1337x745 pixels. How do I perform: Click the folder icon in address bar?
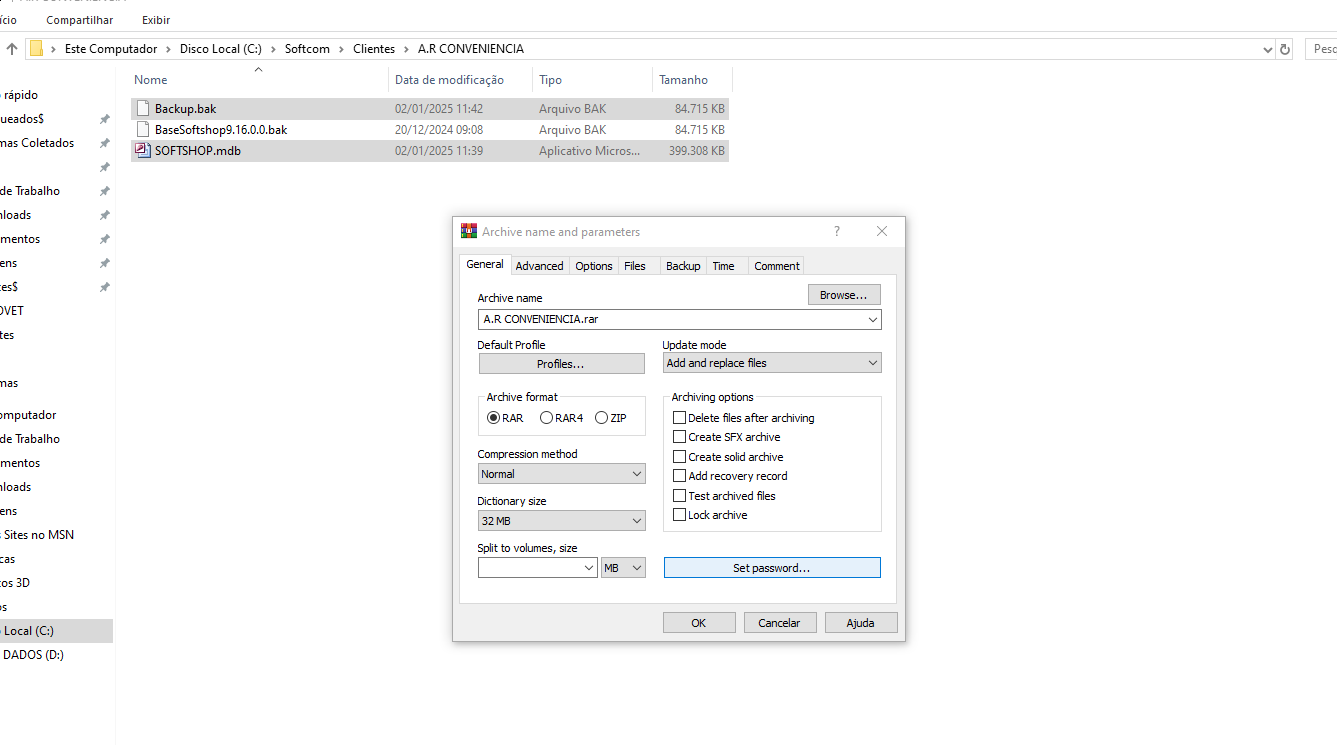[x=36, y=49]
